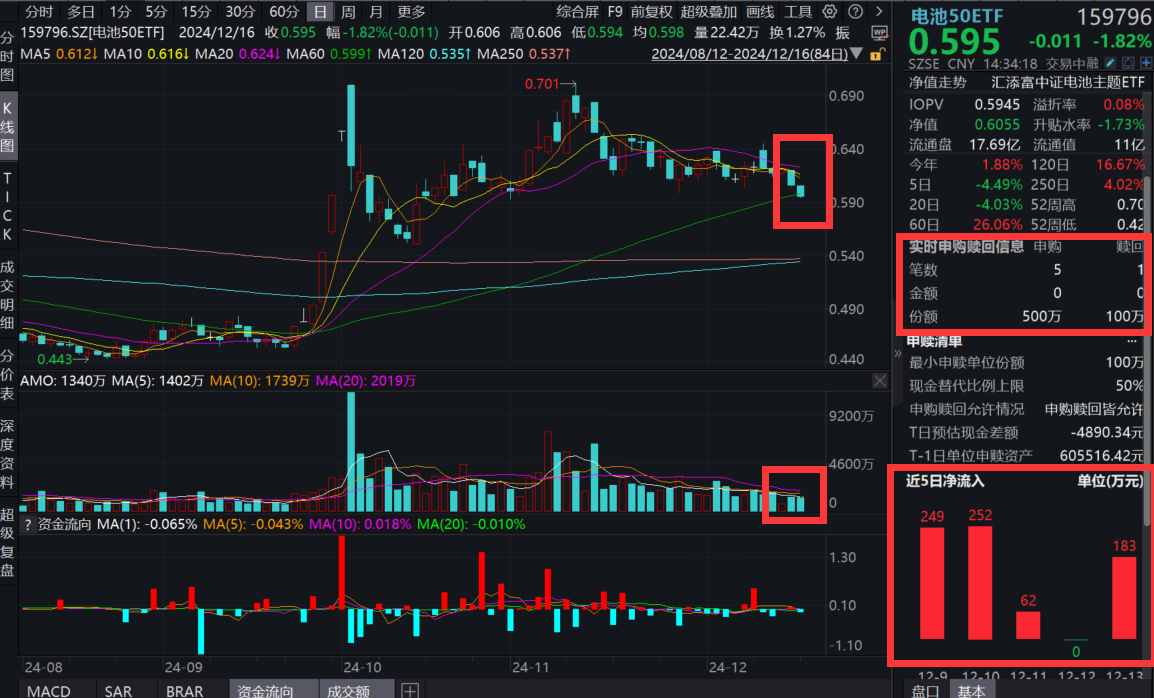Close the AMO volume sub-panel
This screenshot has width=1154, height=698.
pyautogui.click(x=879, y=381)
